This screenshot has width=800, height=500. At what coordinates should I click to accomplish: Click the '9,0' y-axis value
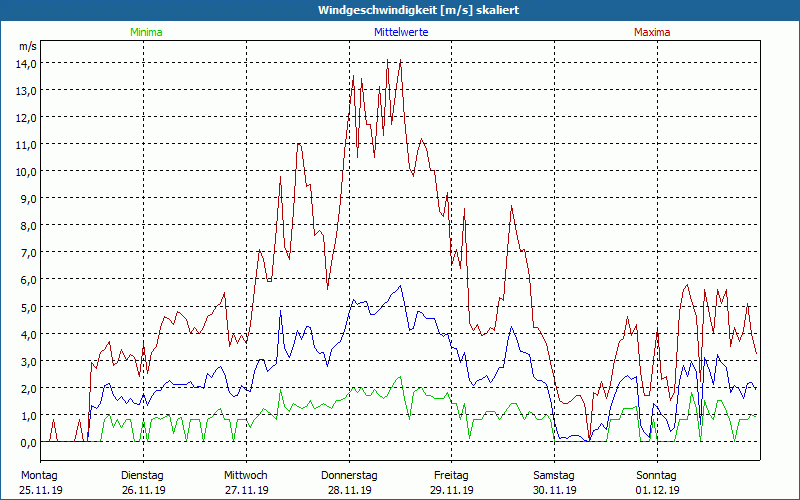29,199
